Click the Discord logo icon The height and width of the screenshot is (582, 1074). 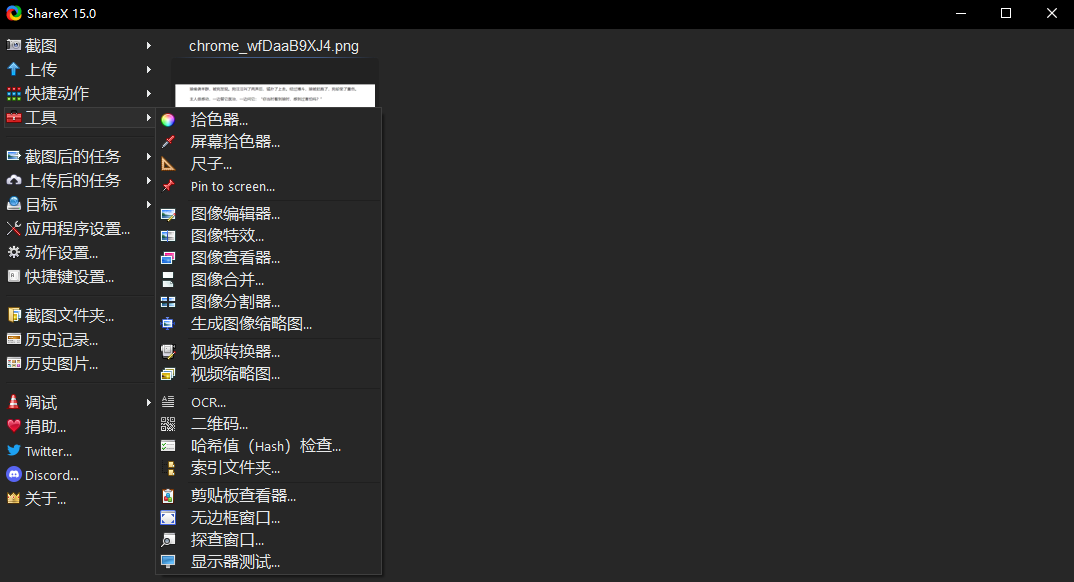pyautogui.click(x=14, y=475)
